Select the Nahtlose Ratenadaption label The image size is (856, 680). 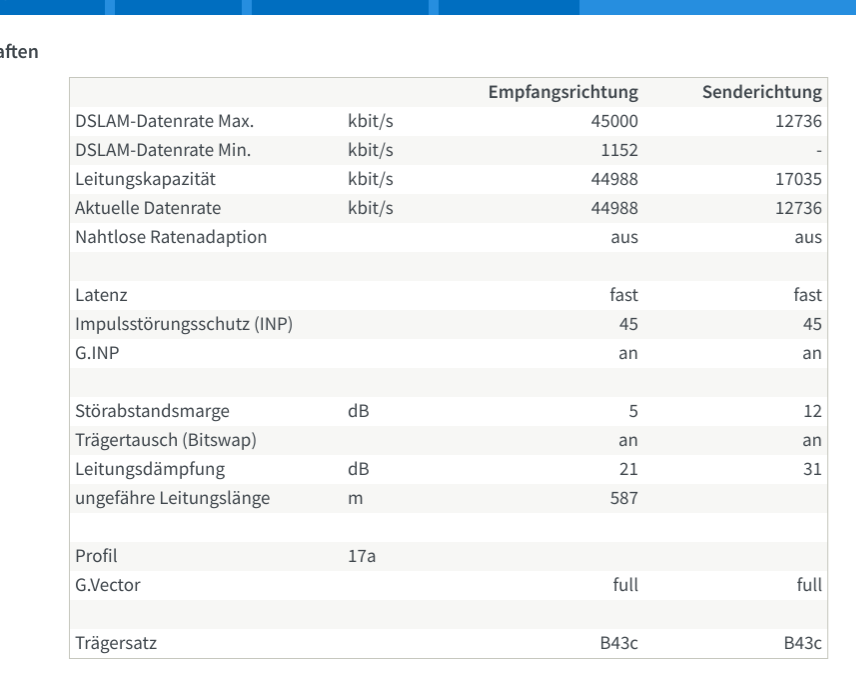pyautogui.click(x=171, y=237)
